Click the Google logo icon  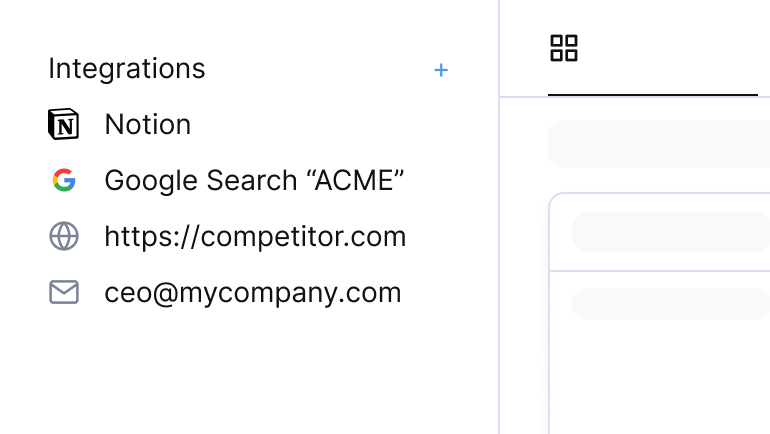point(63,181)
